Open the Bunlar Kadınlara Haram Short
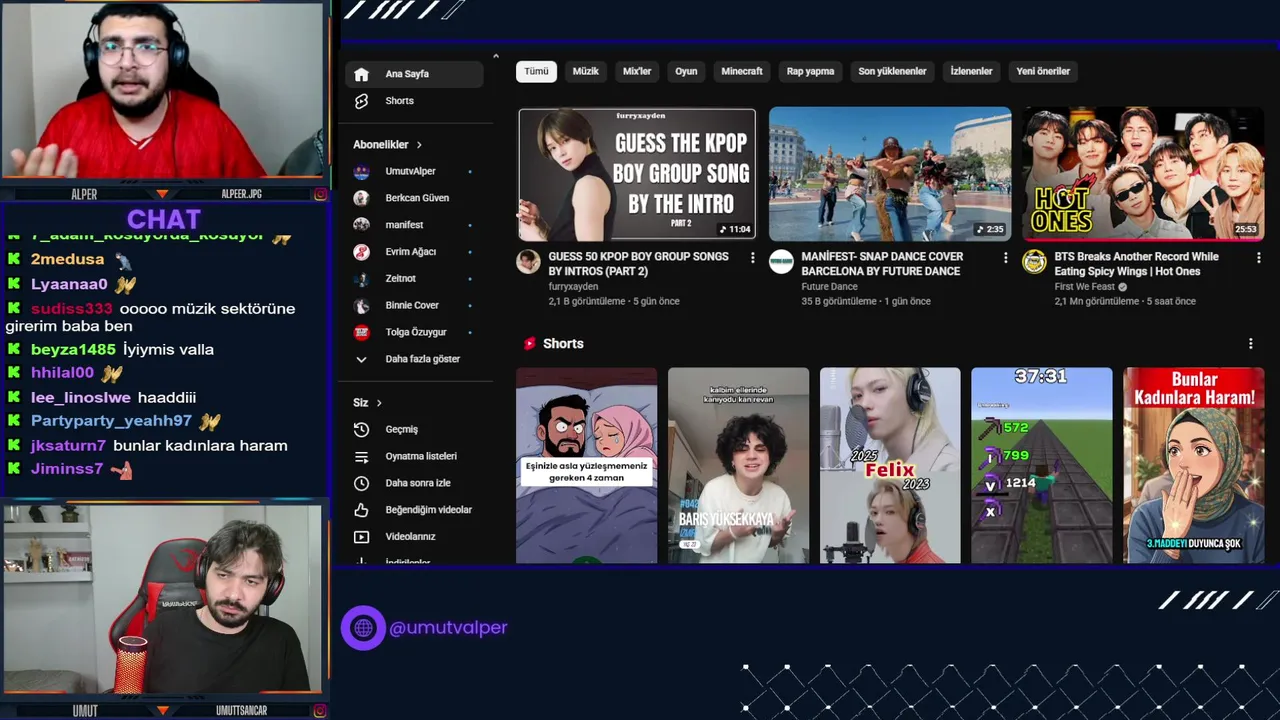 pyautogui.click(x=1194, y=465)
